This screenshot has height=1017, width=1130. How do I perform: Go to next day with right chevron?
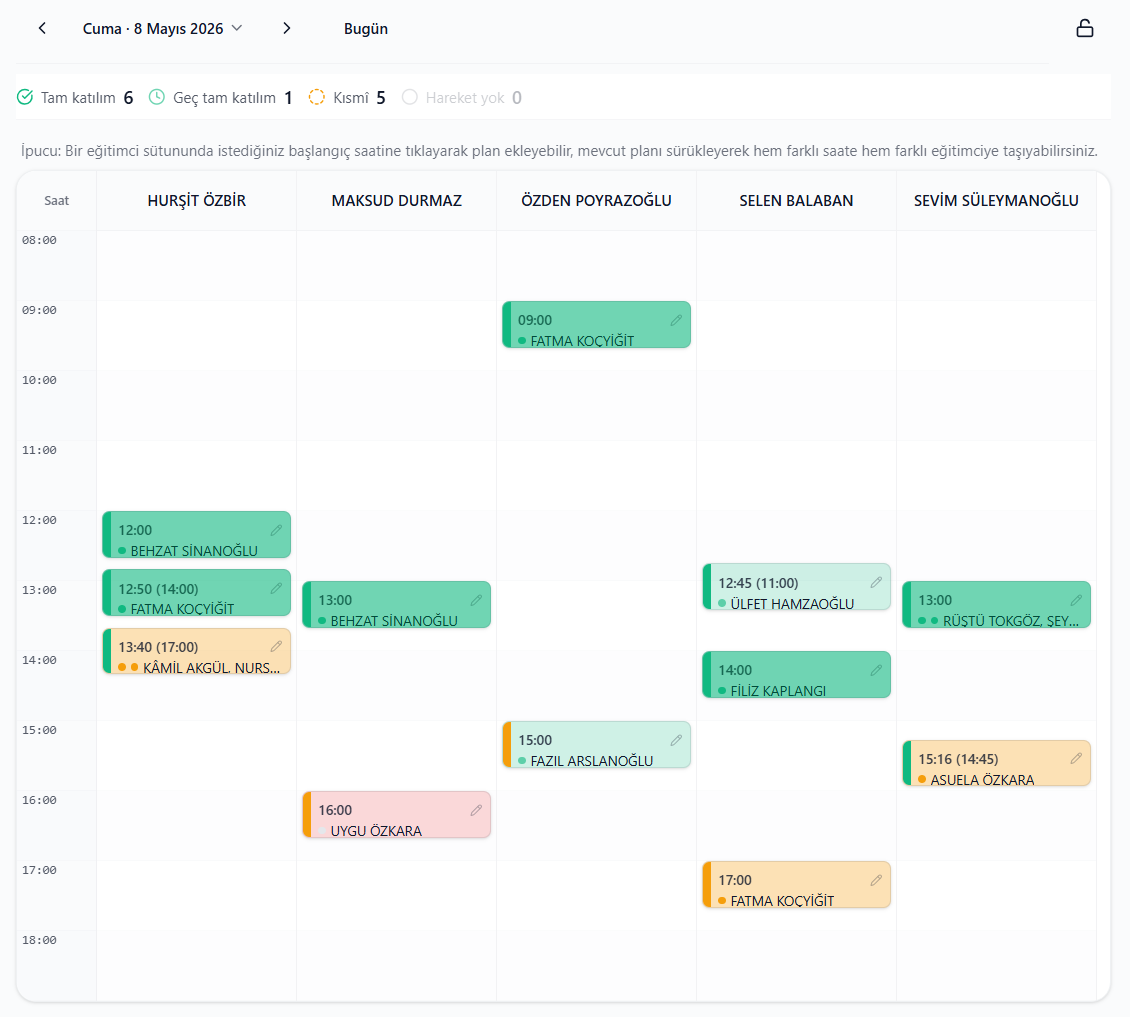point(287,28)
